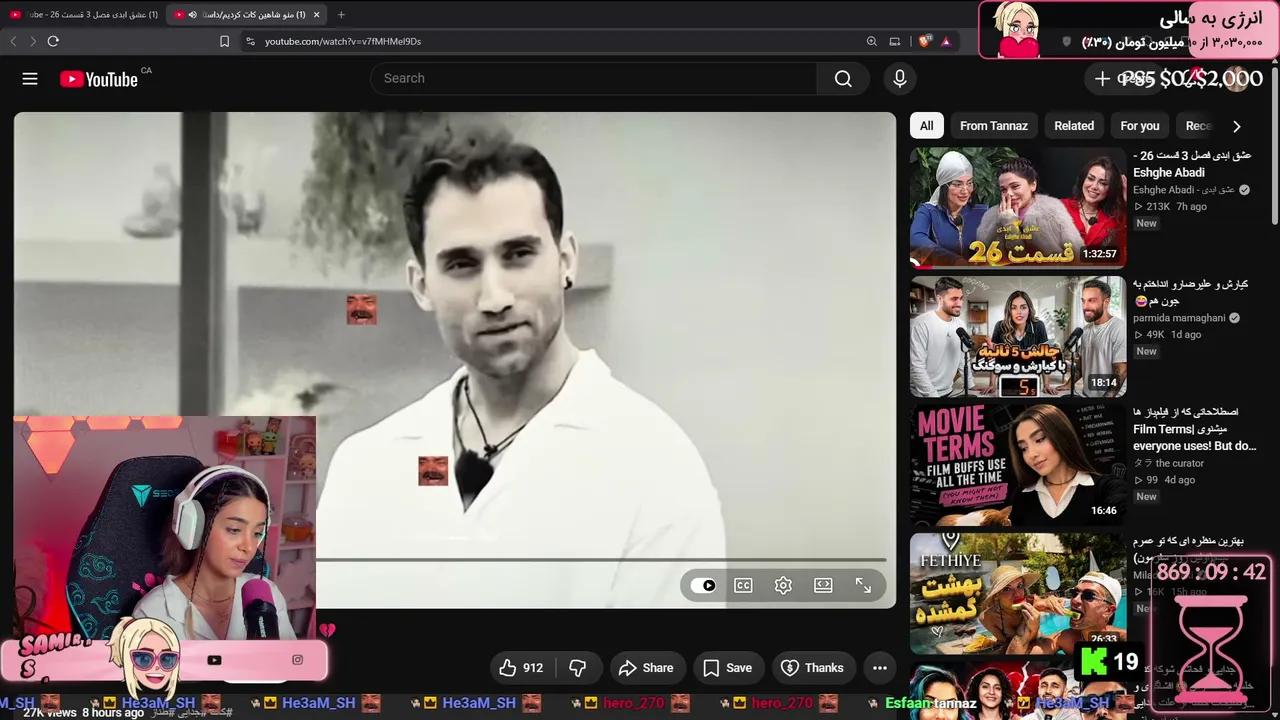Go forward with the browser forward arrow

click(x=33, y=41)
